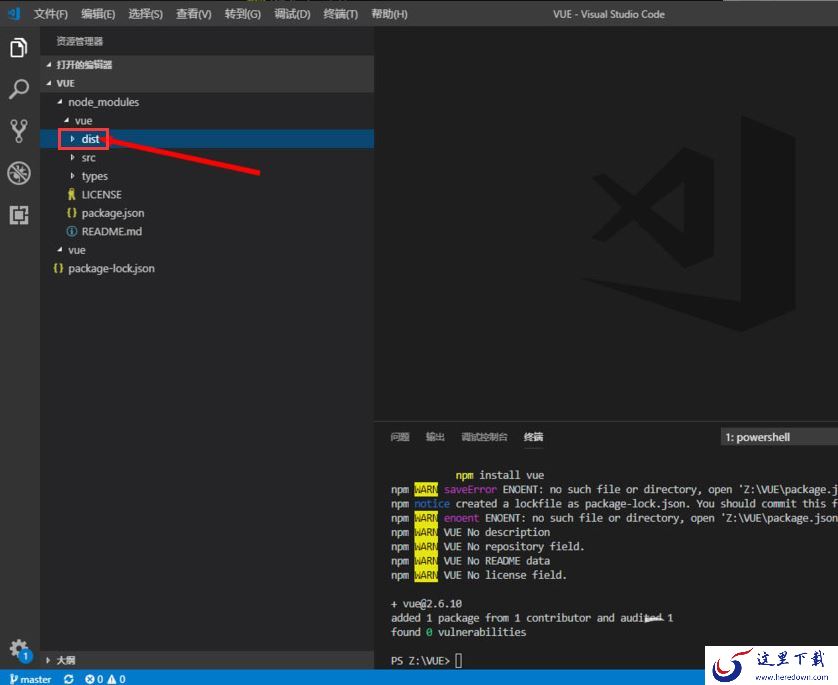Click the master branch status item

click(30, 679)
